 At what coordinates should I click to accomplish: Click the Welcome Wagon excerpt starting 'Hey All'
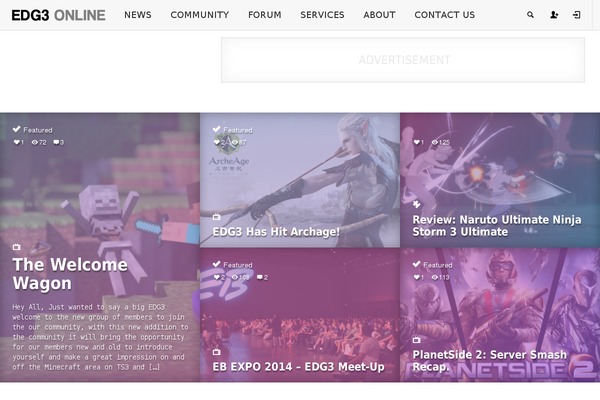tap(100, 337)
